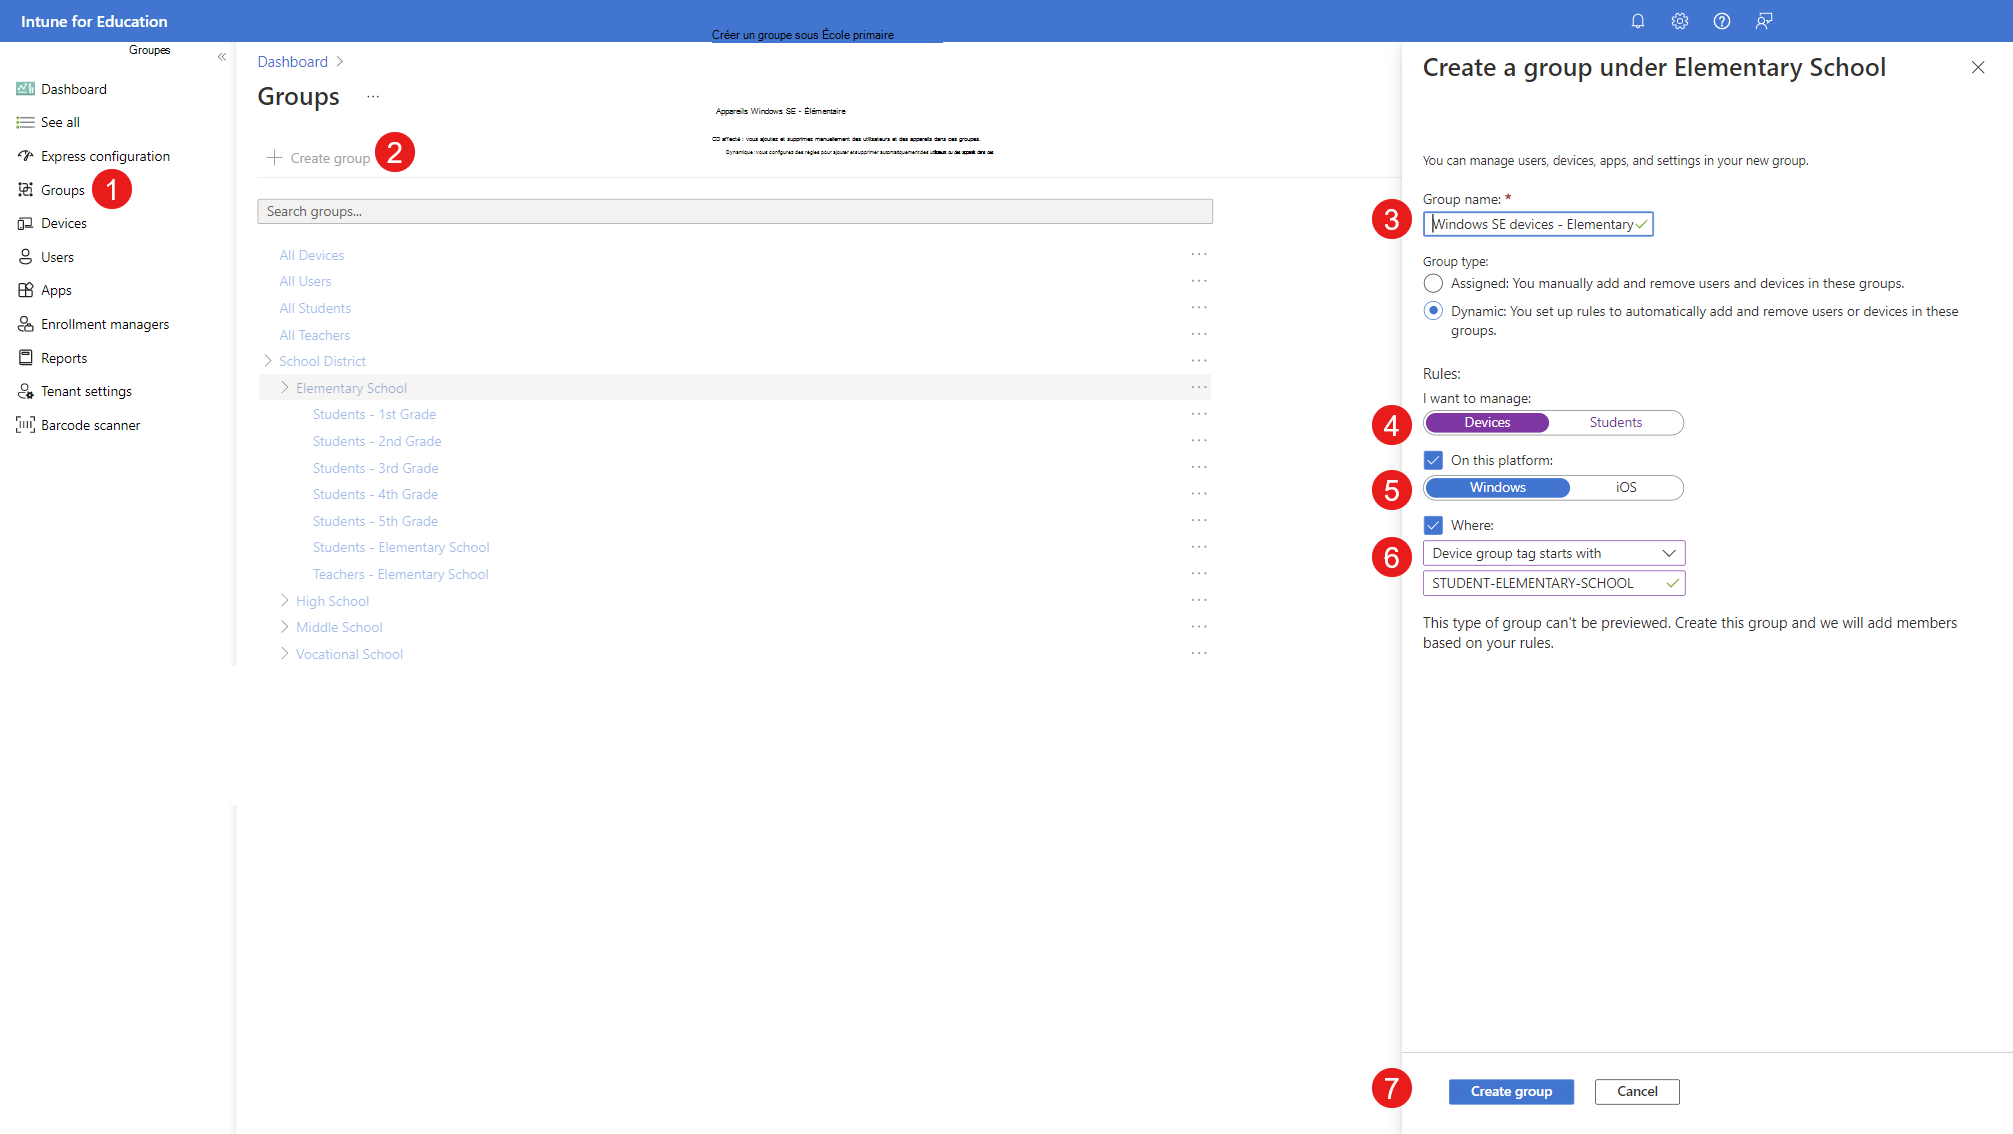Image resolution: width=2013 pixels, height=1134 pixels.
Task: Select Students toggle under I want to manage
Action: 1615,422
